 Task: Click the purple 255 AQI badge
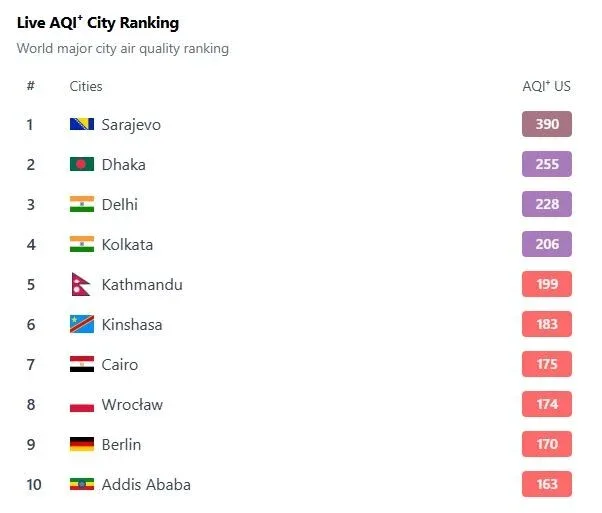[546, 164]
